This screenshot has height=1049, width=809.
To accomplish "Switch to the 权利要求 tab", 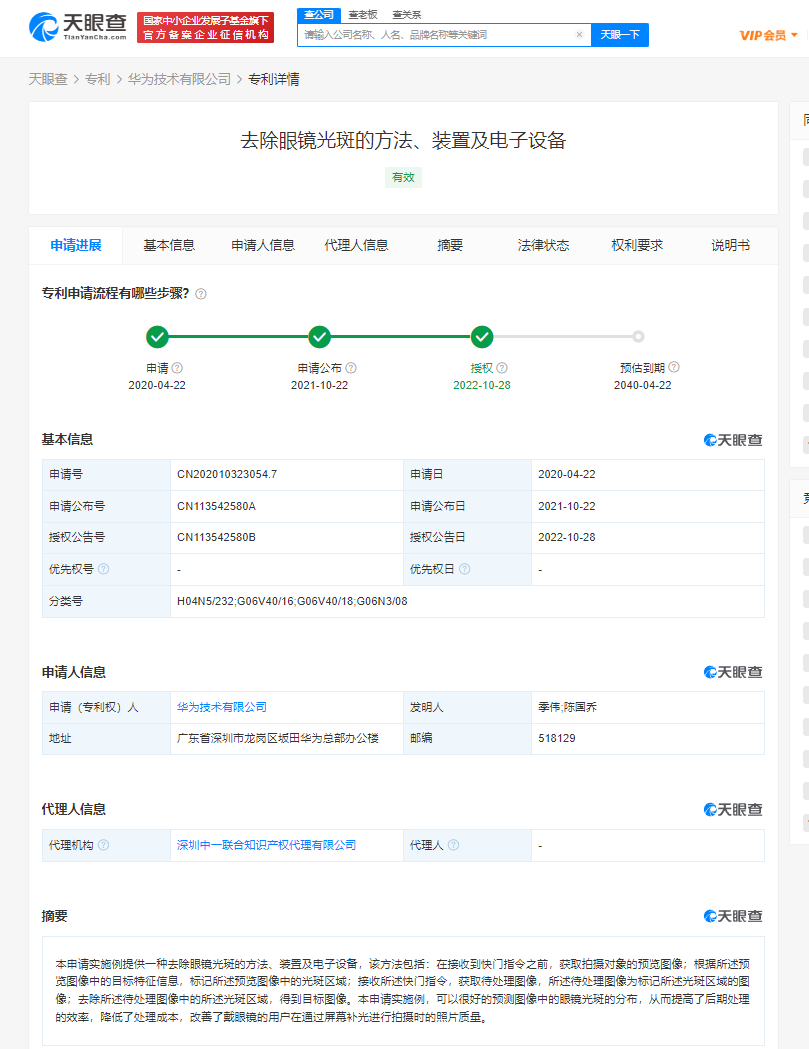I will point(637,246).
